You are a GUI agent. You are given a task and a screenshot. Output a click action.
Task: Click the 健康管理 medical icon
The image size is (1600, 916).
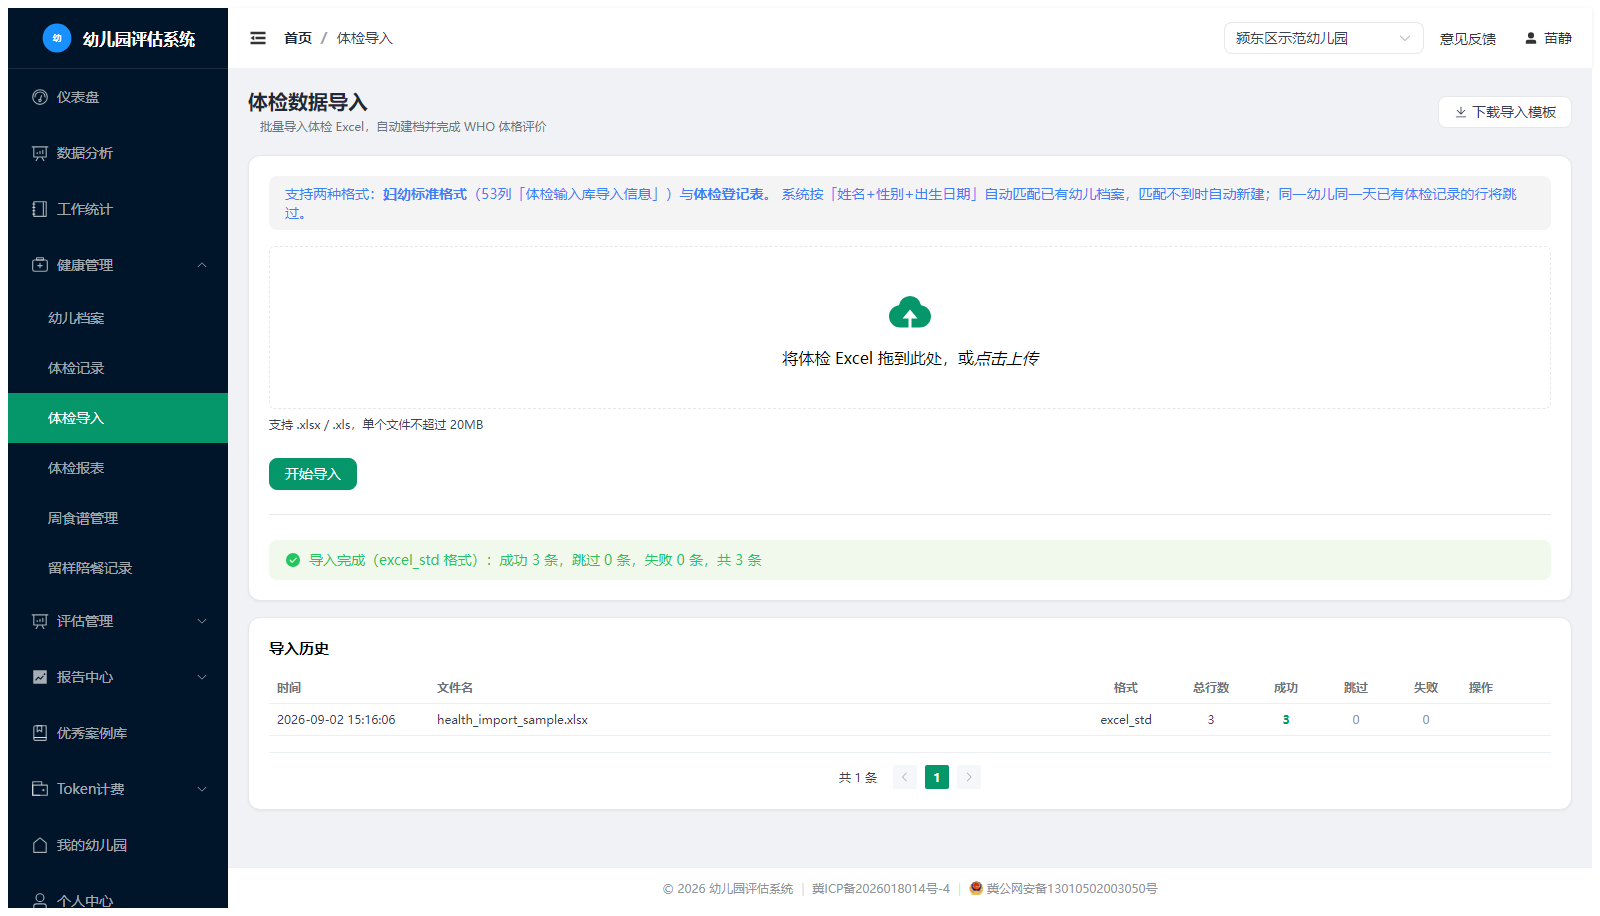[x=40, y=265]
